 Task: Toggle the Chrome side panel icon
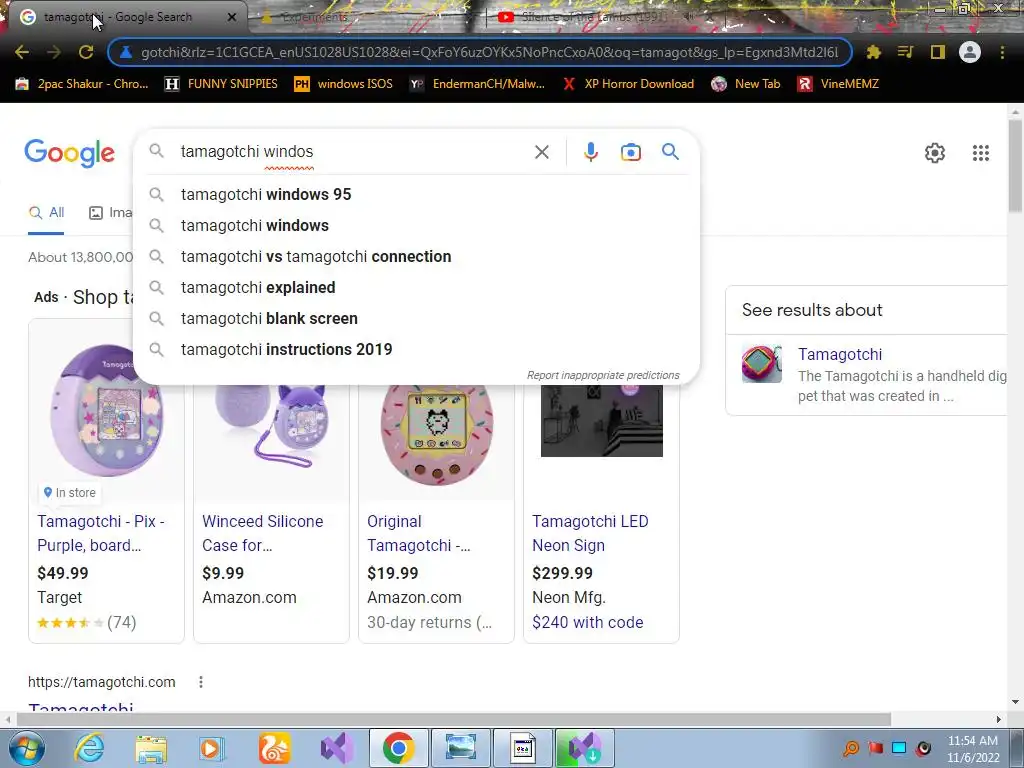tap(938, 52)
